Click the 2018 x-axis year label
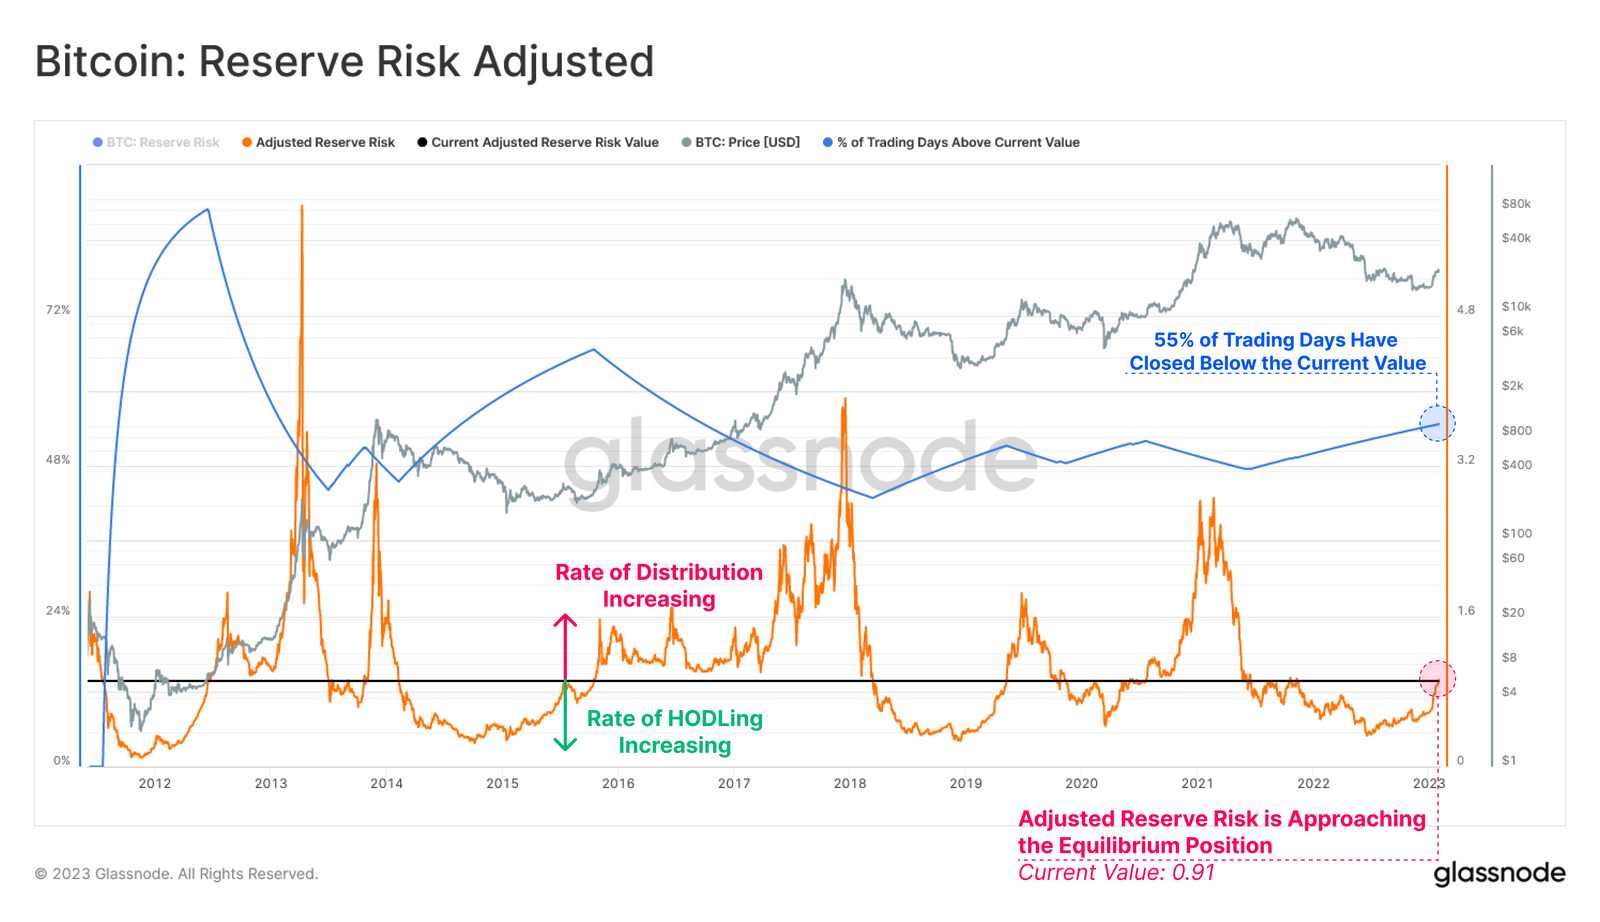Screen dimensions: 1600x922 (850, 784)
